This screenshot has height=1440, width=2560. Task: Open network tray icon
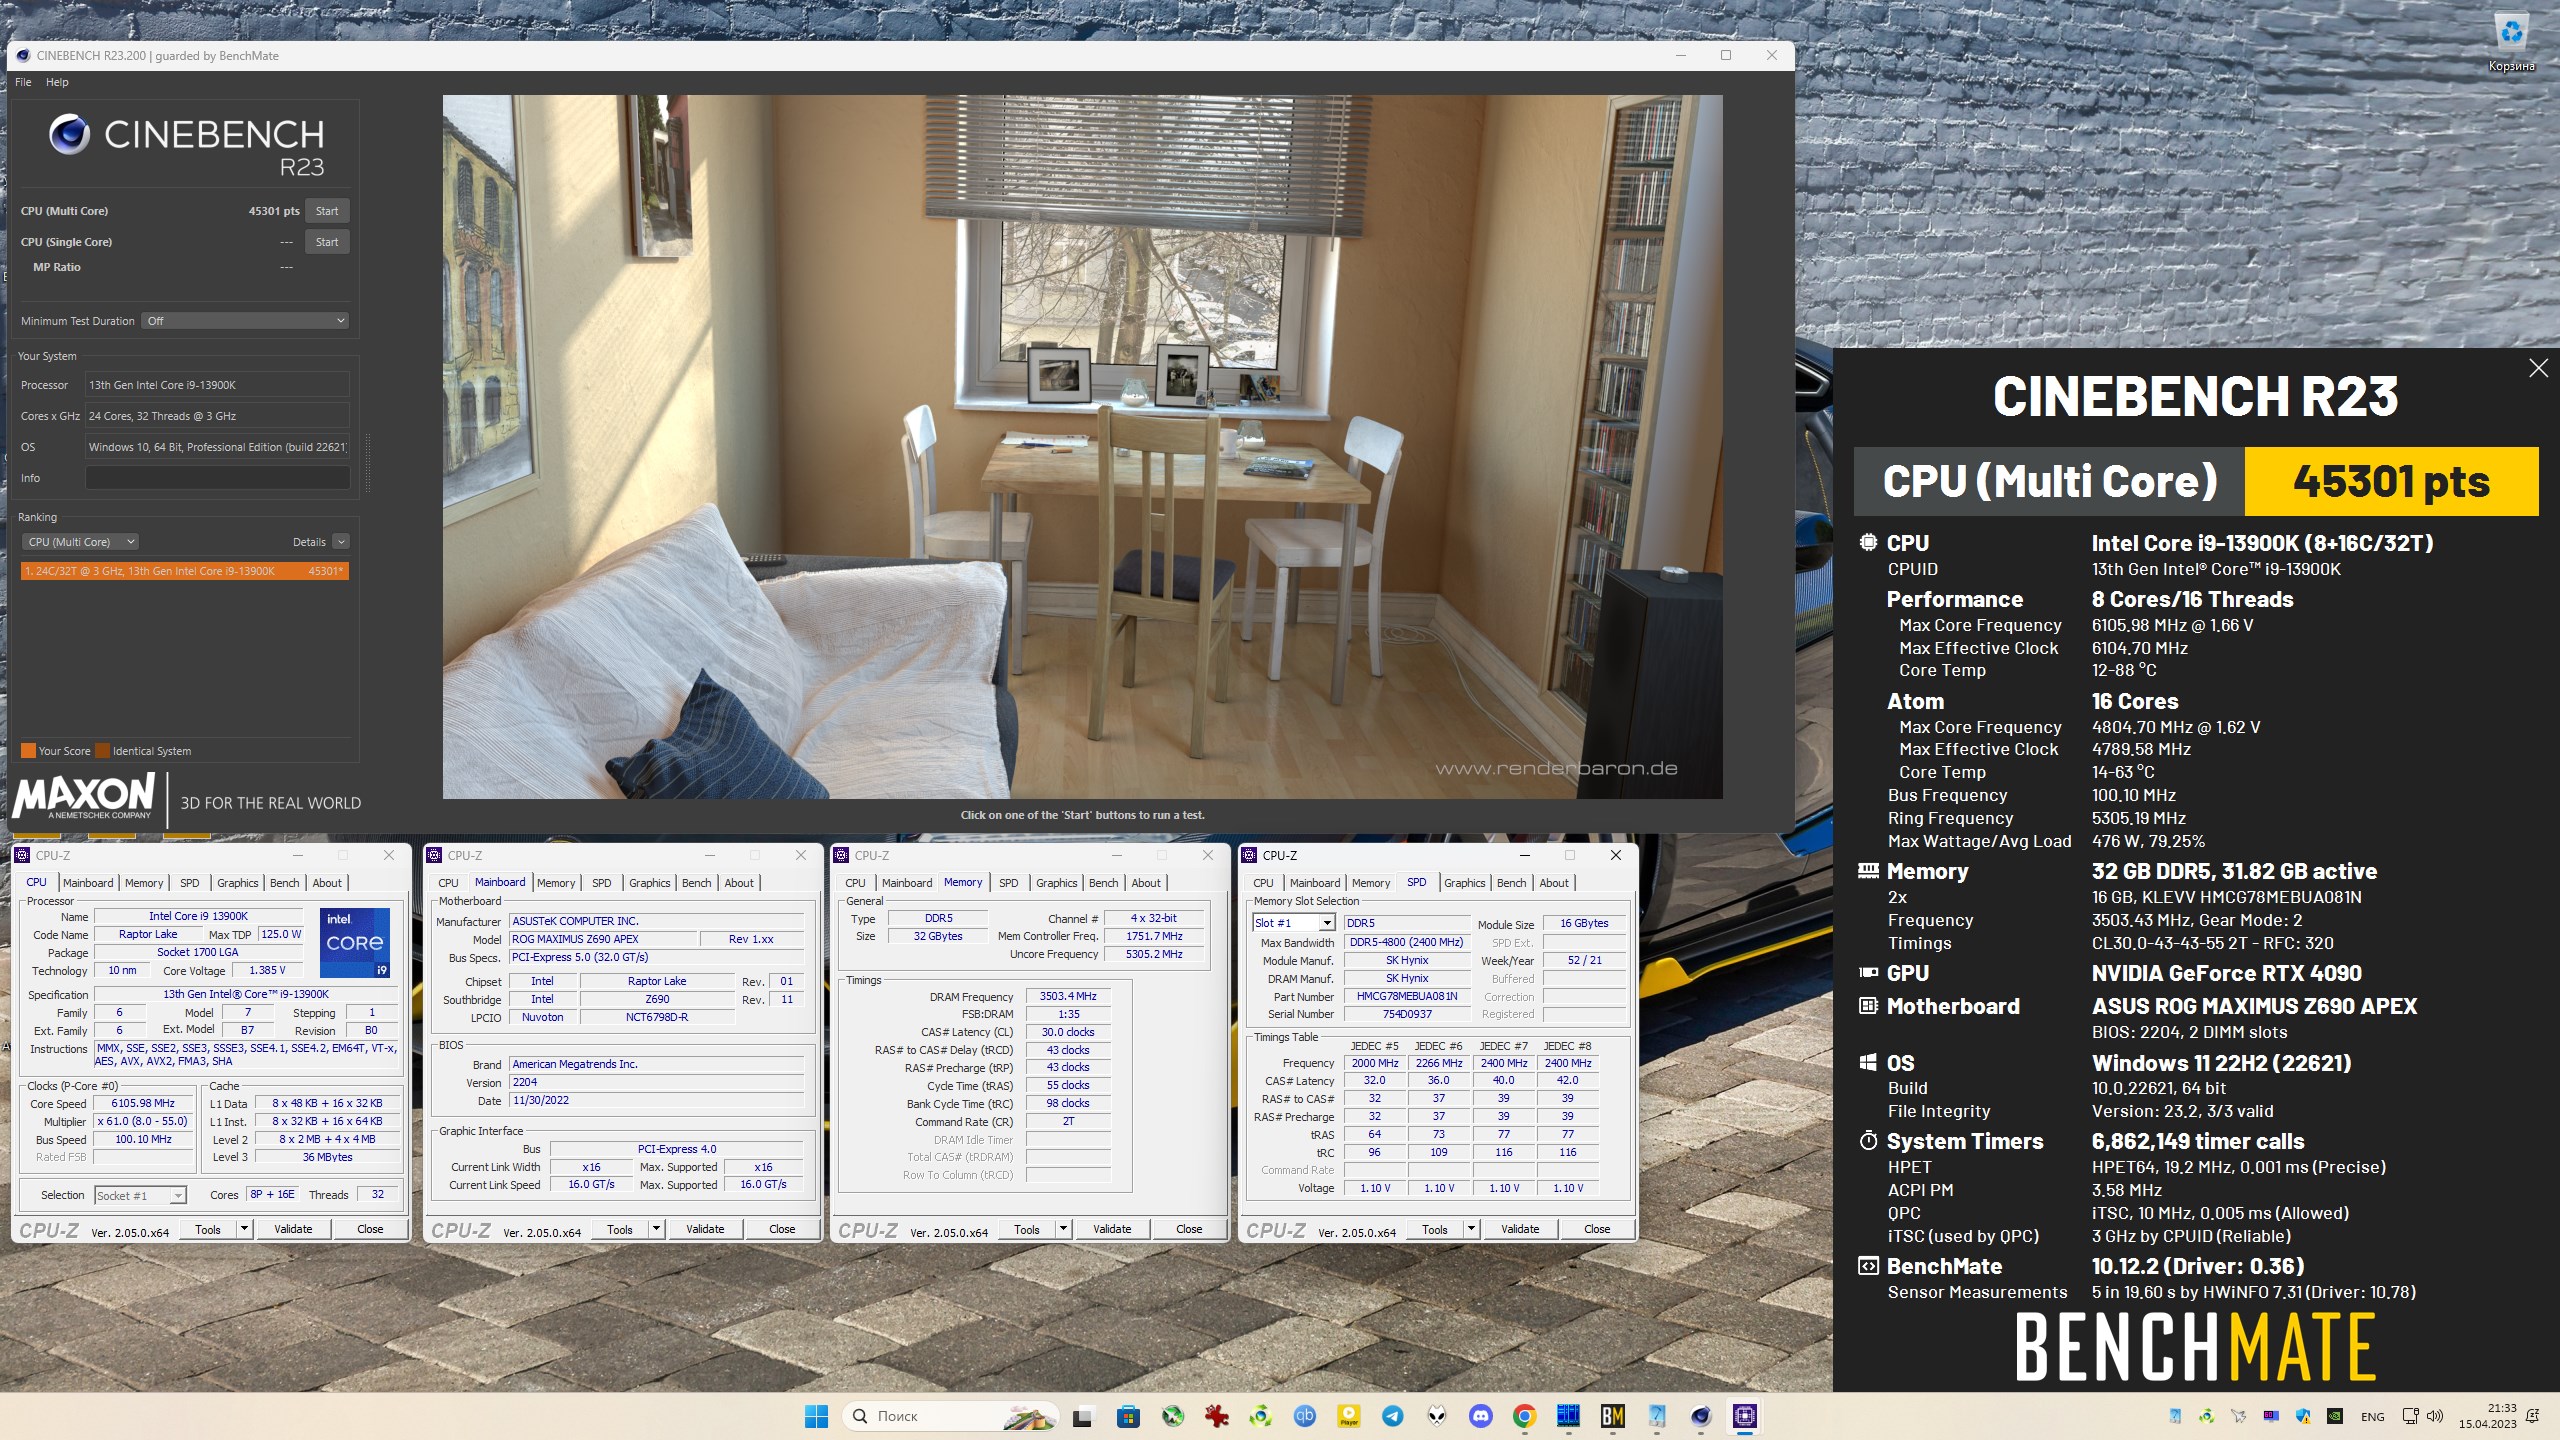(x=2411, y=1416)
